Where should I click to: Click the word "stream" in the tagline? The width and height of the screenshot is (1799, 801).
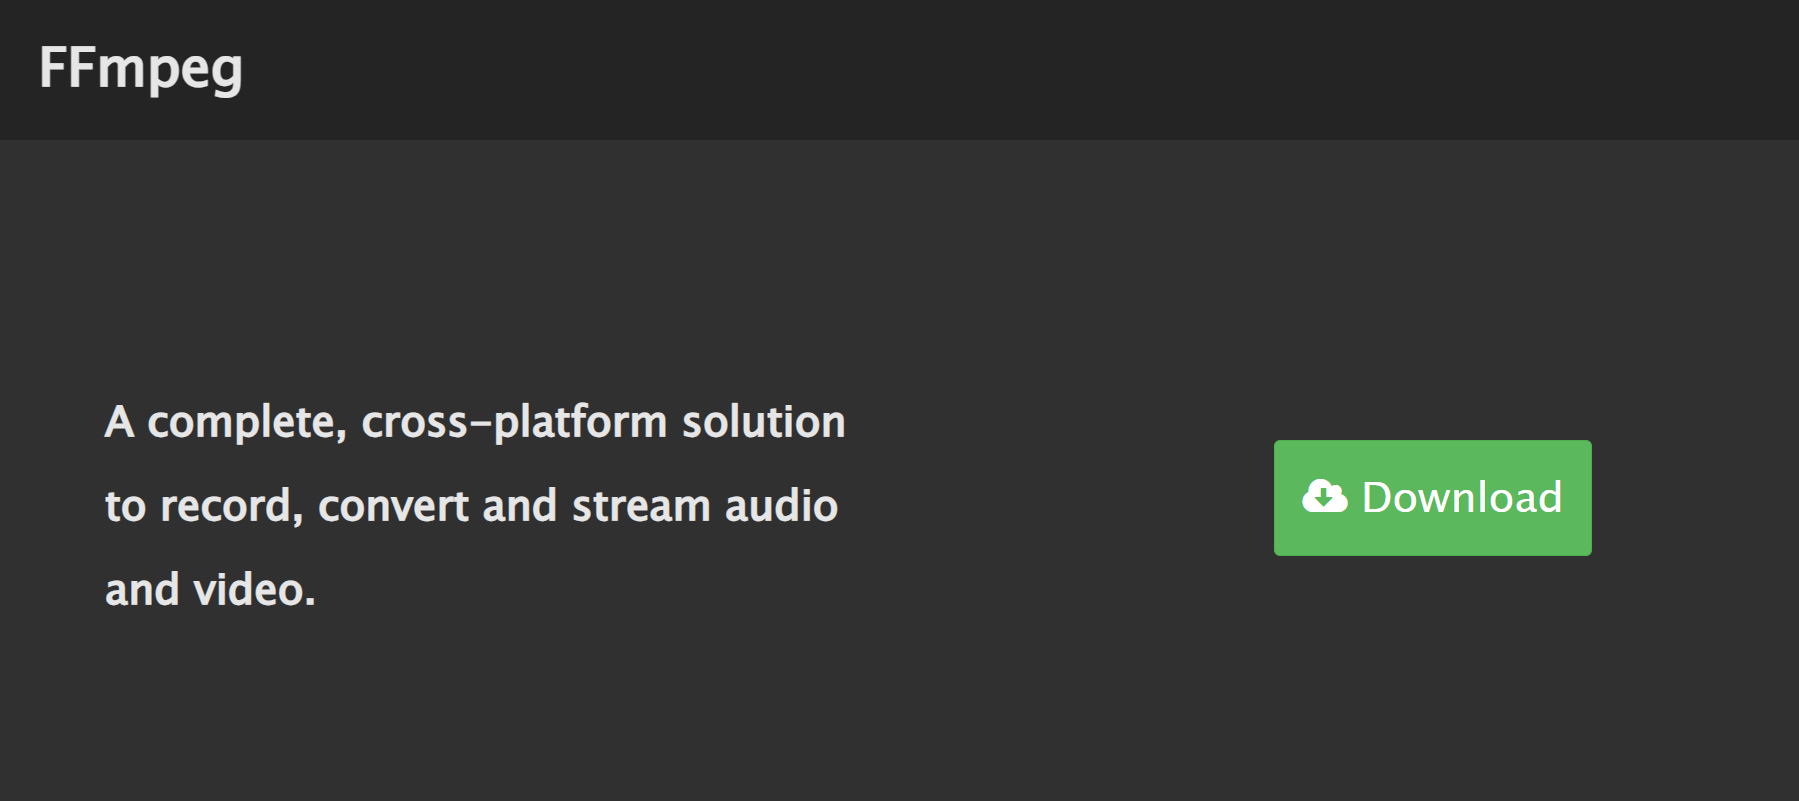641,506
